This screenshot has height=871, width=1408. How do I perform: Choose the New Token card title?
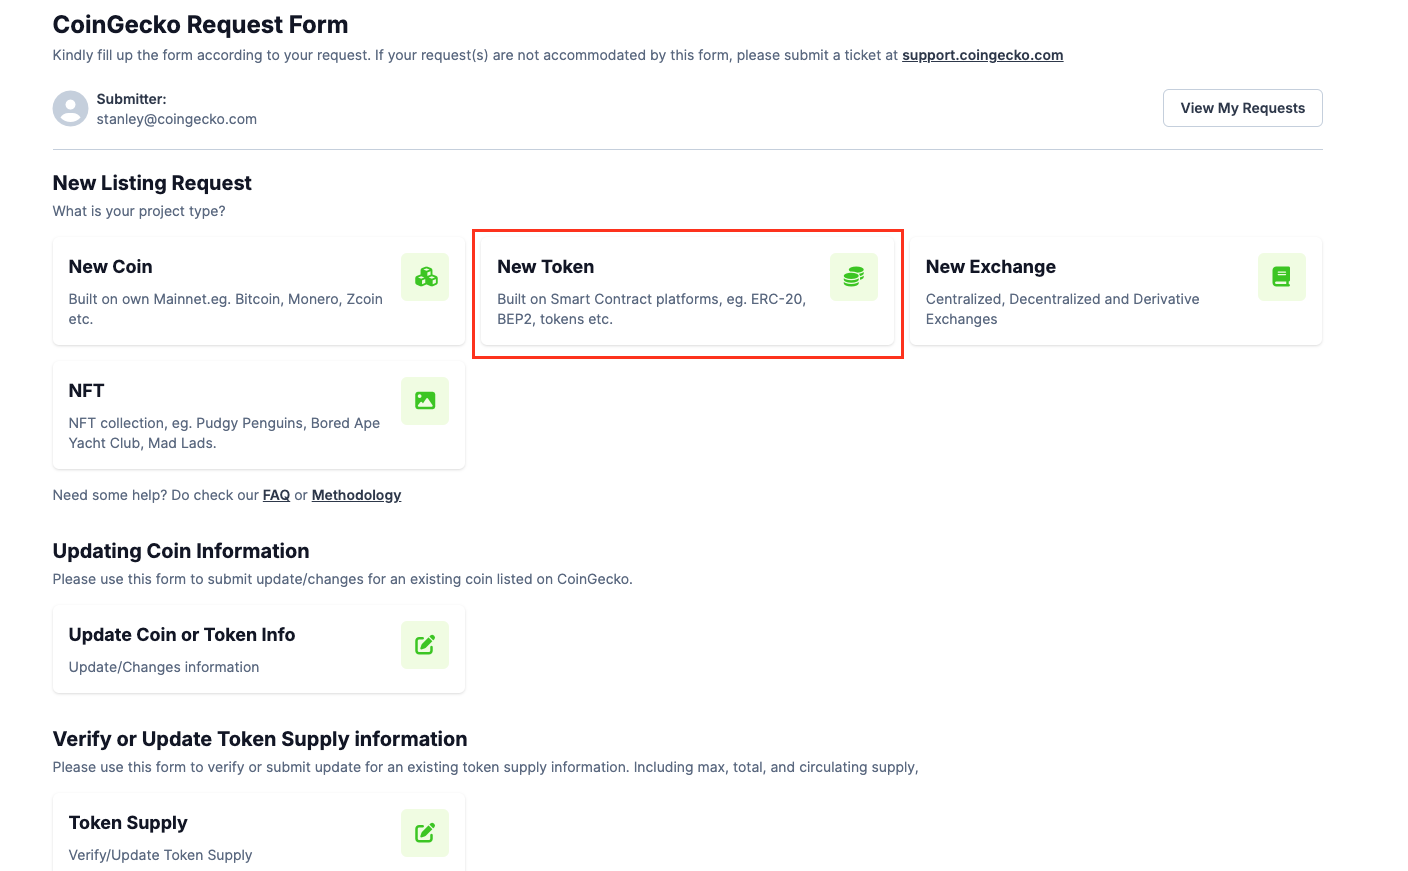click(x=545, y=267)
